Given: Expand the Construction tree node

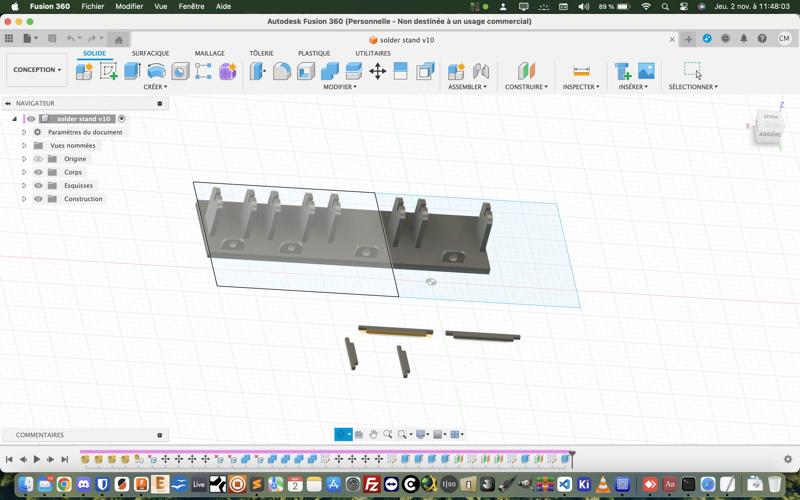Looking at the screenshot, I should 24,199.
